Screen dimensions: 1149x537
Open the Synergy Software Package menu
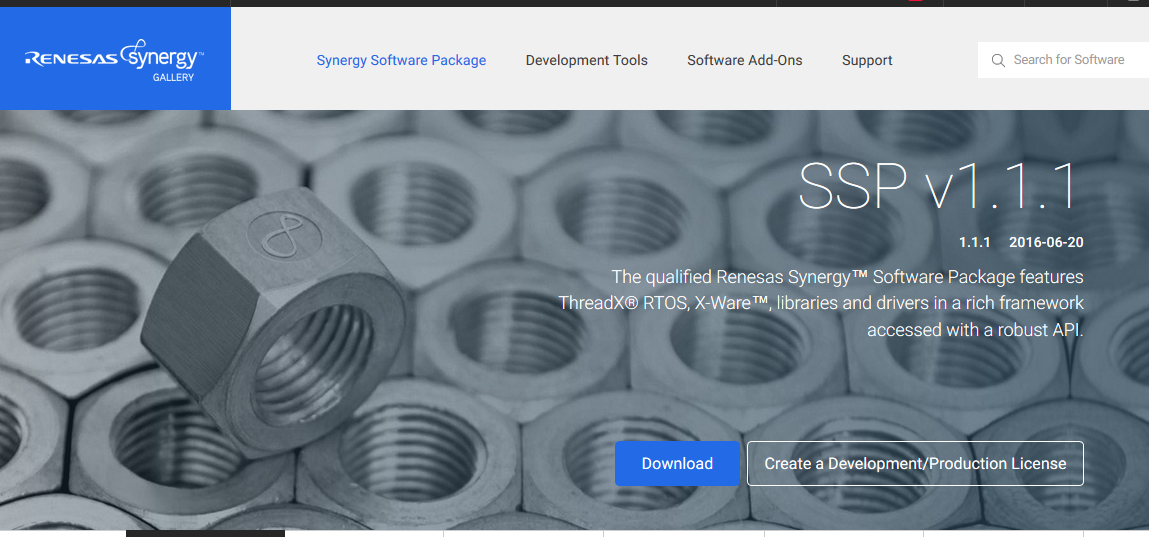pos(401,60)
